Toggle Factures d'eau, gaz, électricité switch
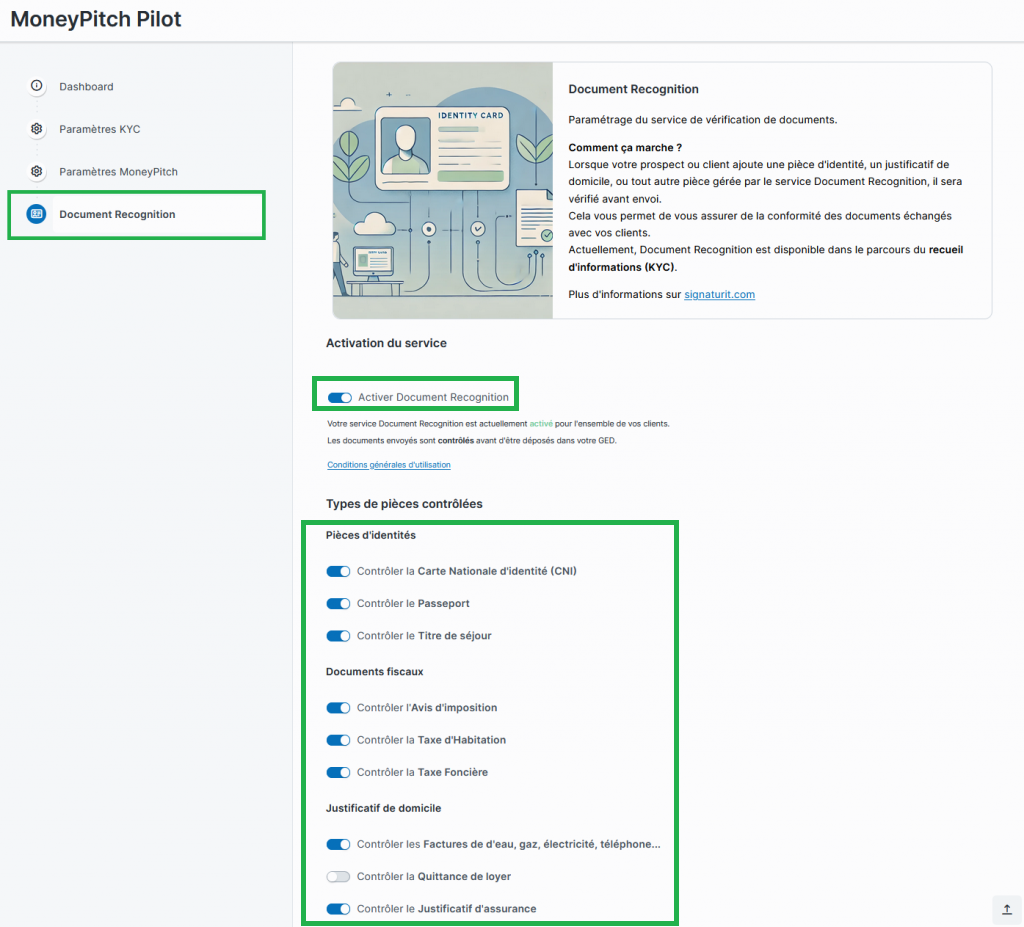 click(x=339, y=845)
